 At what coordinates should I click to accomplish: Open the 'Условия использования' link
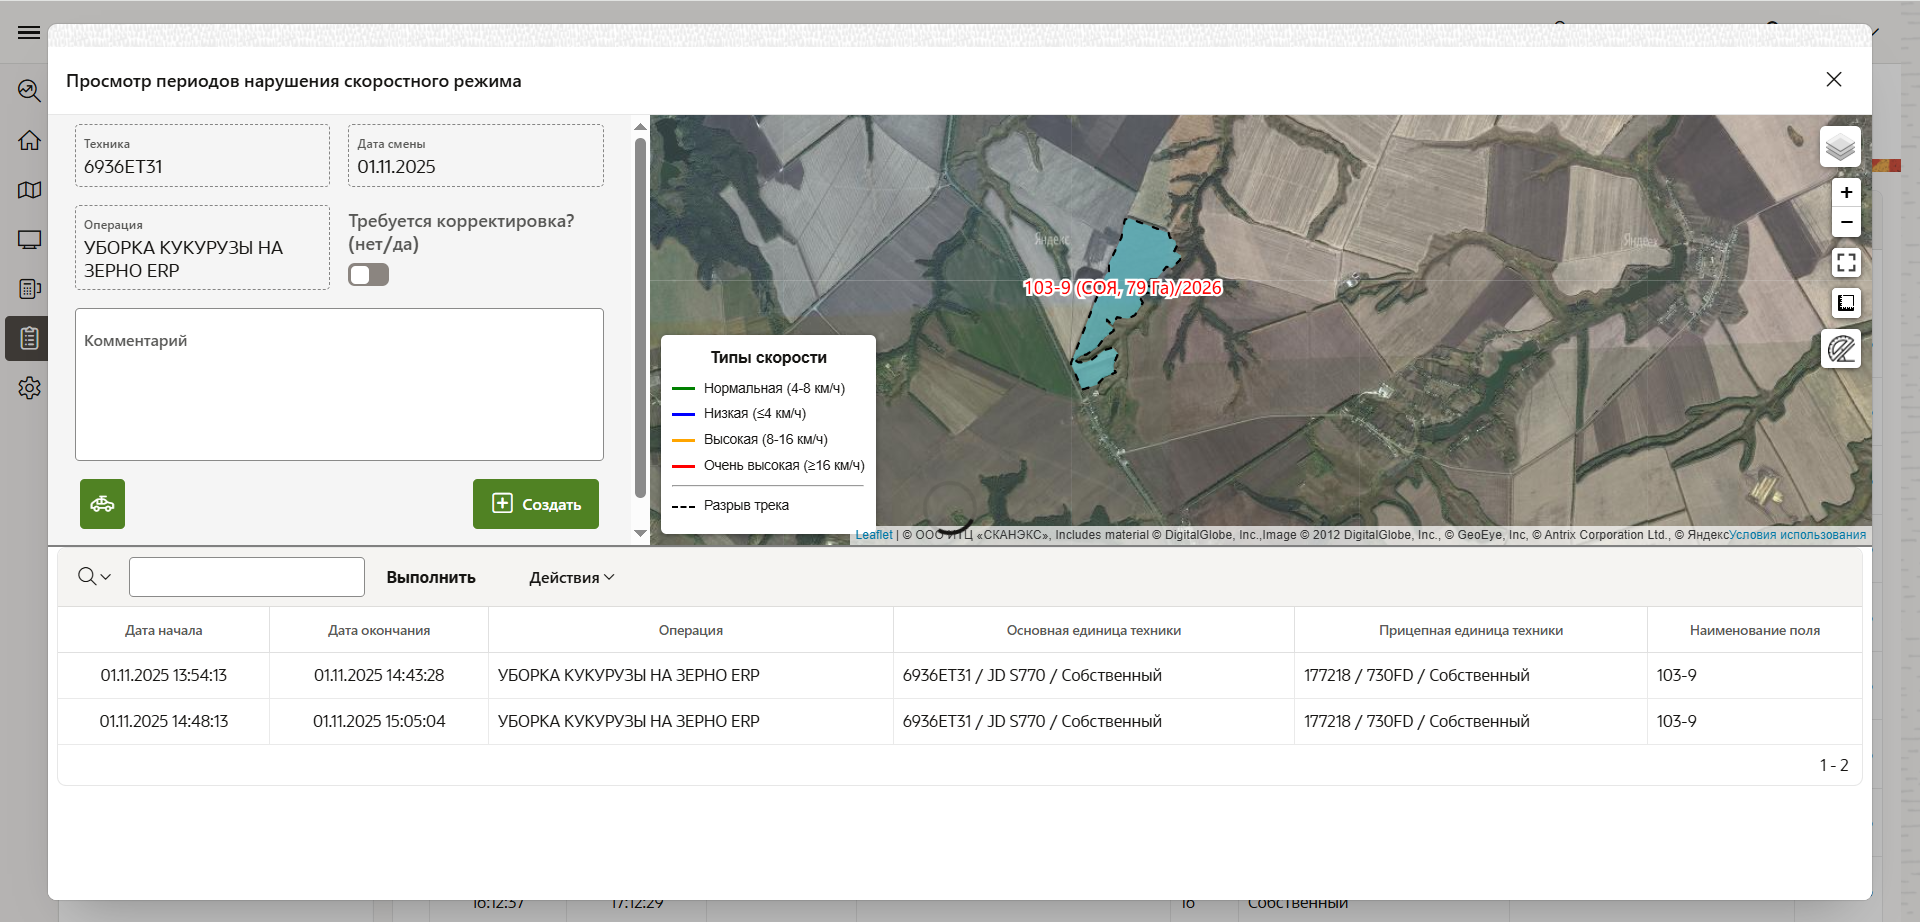1797,535
